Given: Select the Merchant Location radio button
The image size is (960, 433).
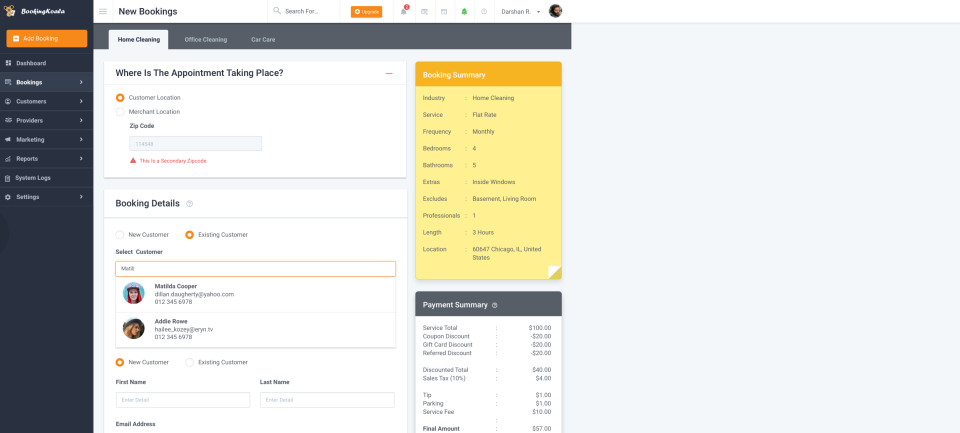Looking at the screenshot, I should [121, 112].
